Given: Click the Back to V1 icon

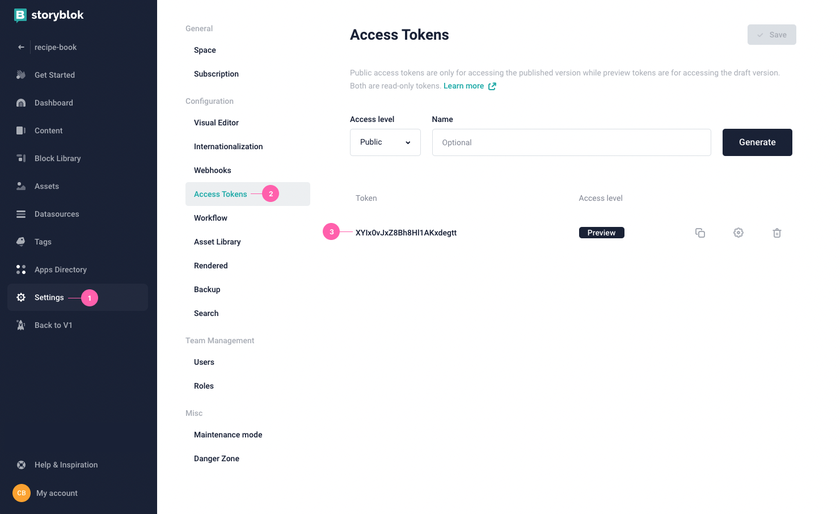Looking at the screenshot, I should (21, 325).
